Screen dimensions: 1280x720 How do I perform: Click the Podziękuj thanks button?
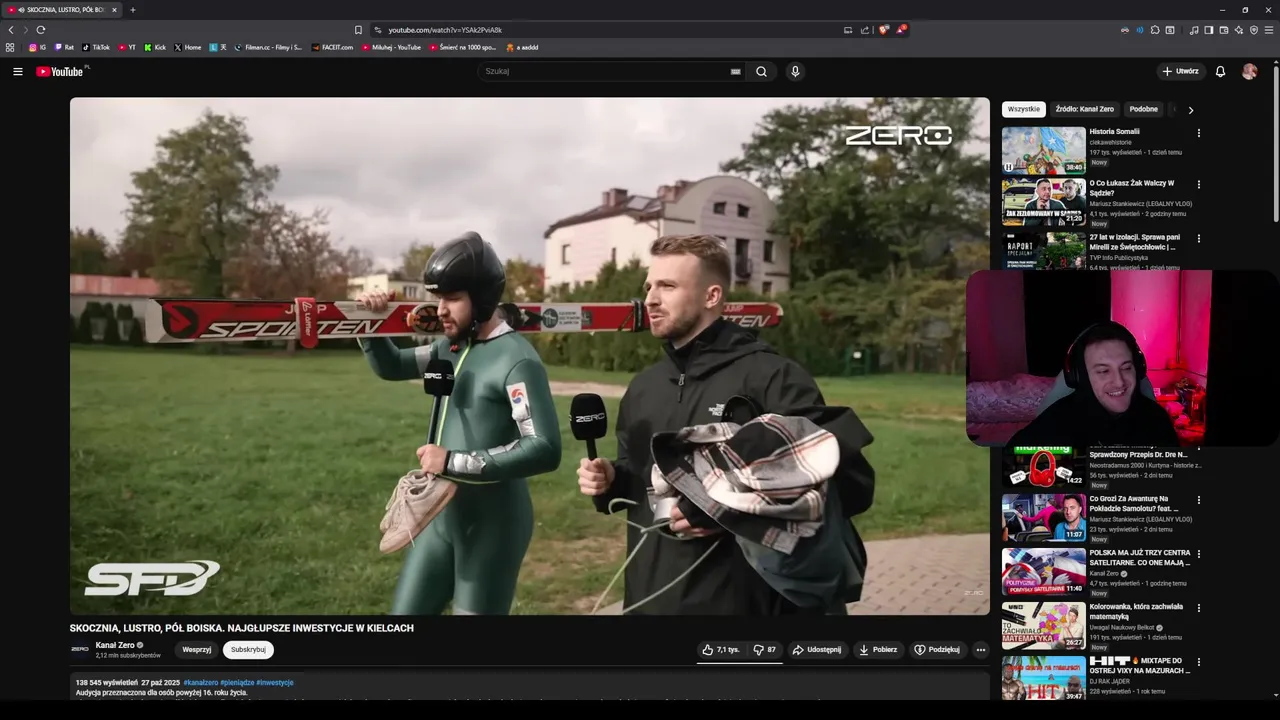(937, 649)
